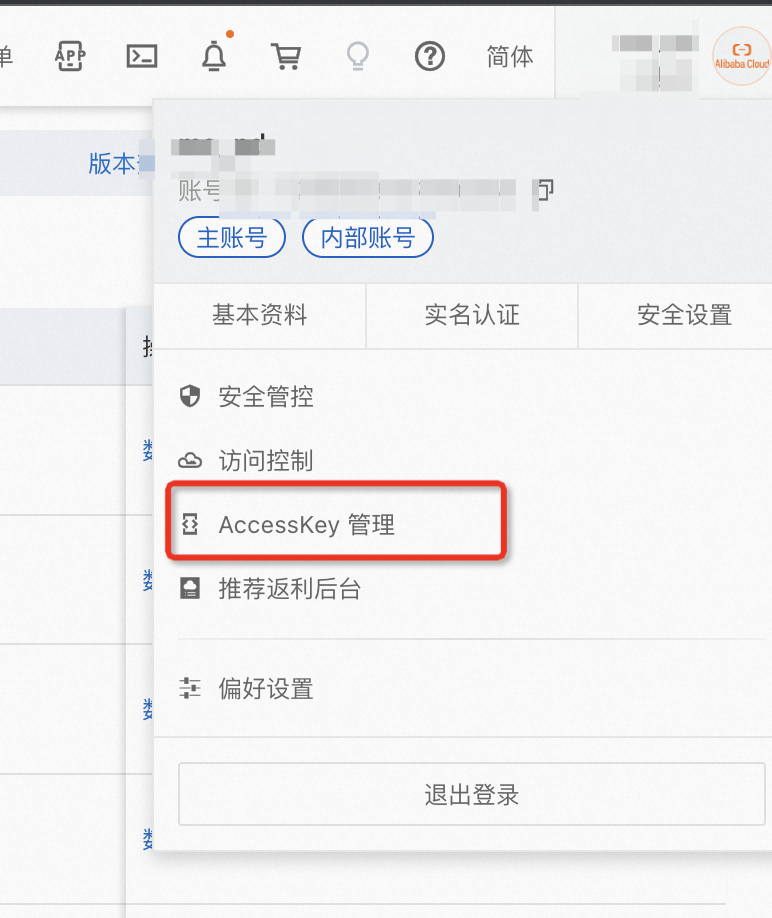This screenshot has width=772, height=918.
Task: Open 推荐返利后台
Action: pyautogui.click(x=289, y=588)
